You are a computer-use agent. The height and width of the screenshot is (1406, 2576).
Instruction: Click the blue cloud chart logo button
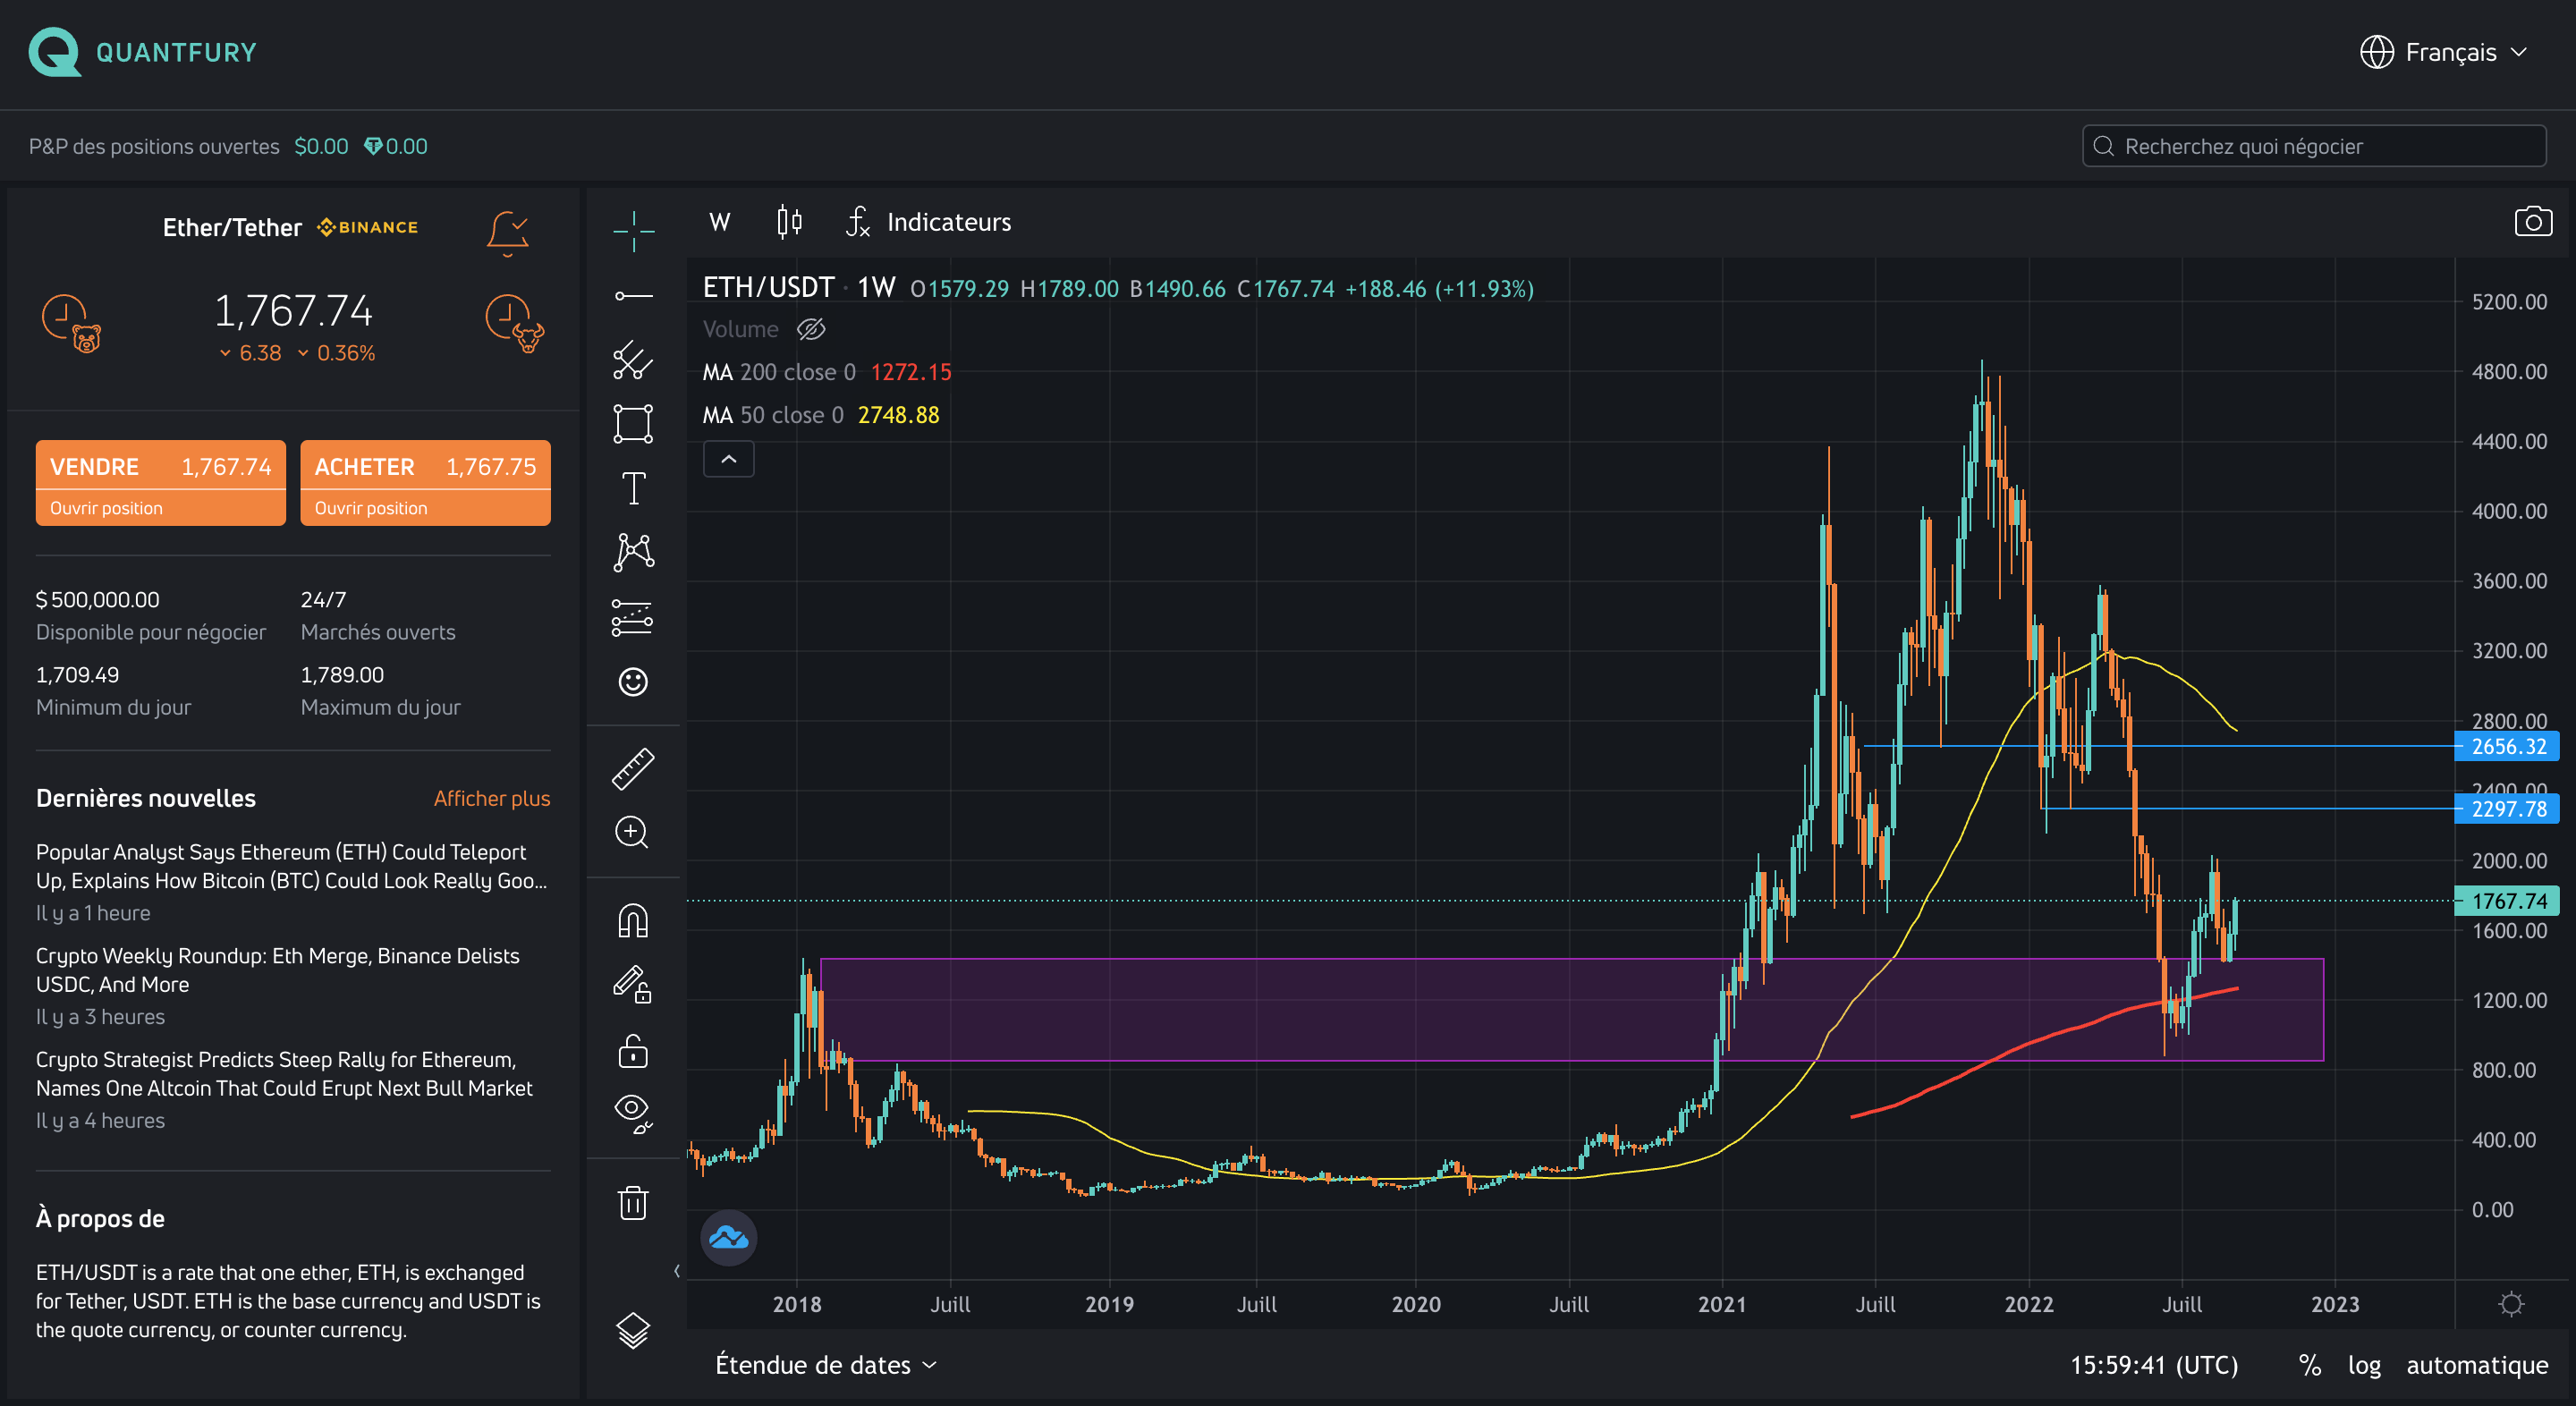tap(728, 1238)
